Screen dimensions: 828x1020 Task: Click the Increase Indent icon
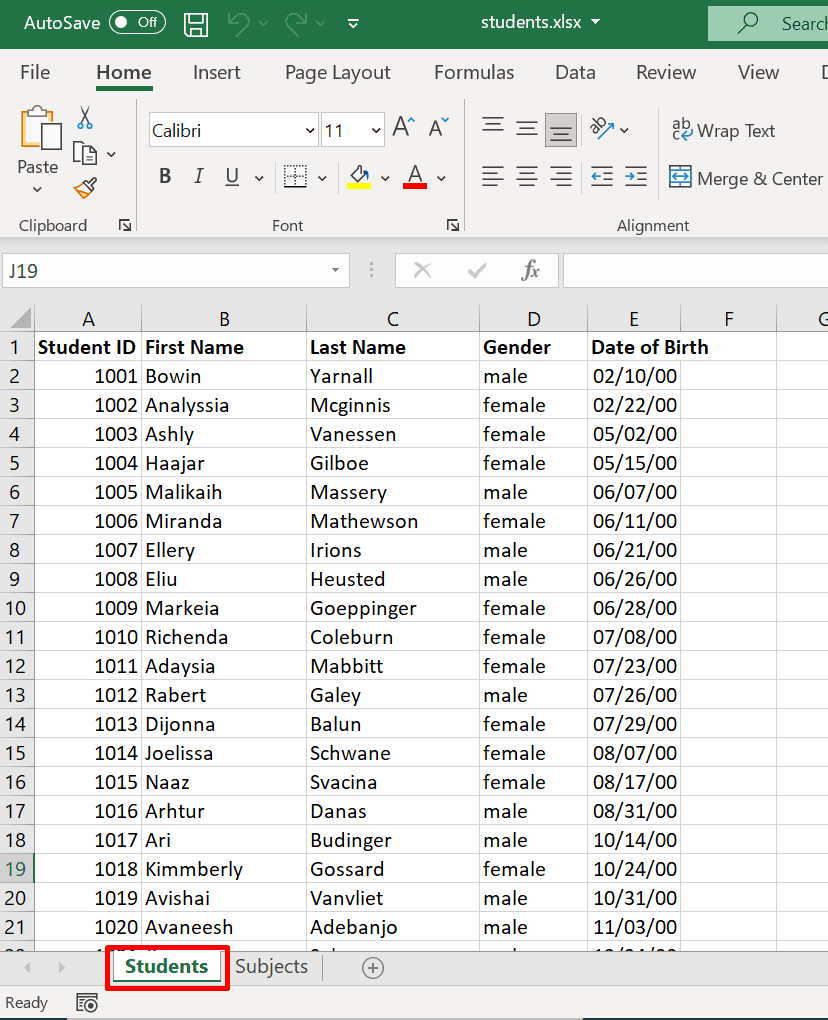[636, 177]
